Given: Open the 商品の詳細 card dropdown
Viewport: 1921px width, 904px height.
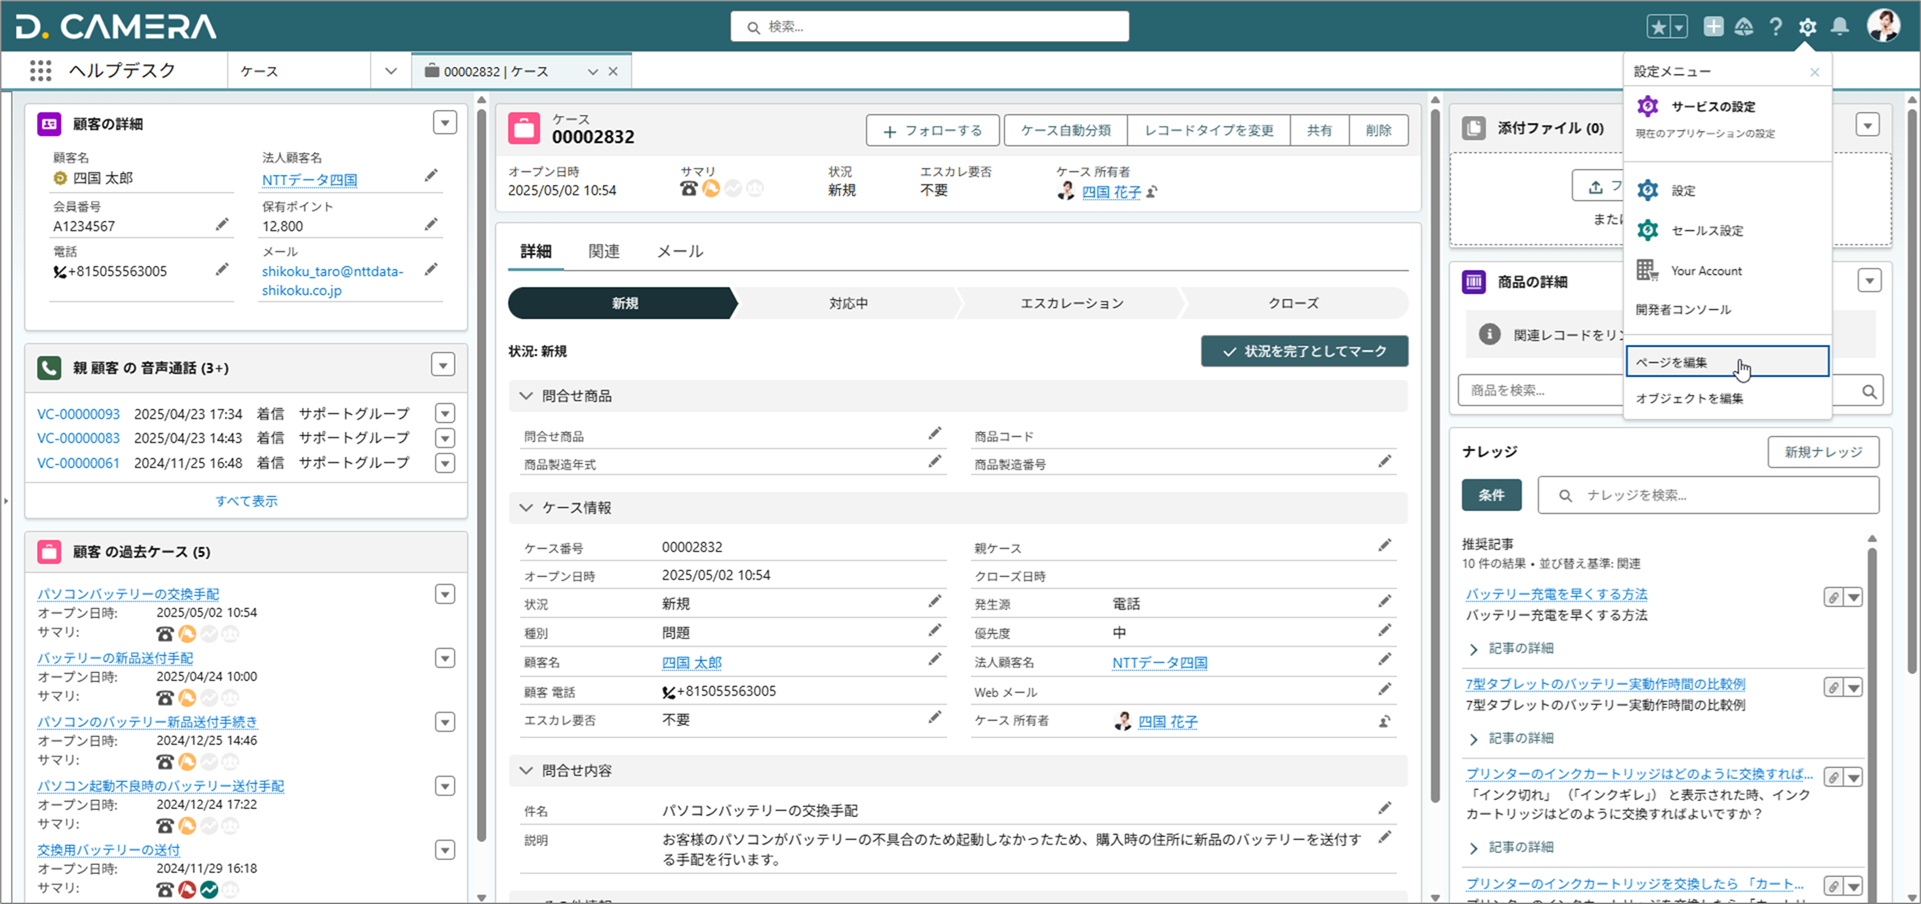Looking at the screenshot, I should pos(1869,281).
